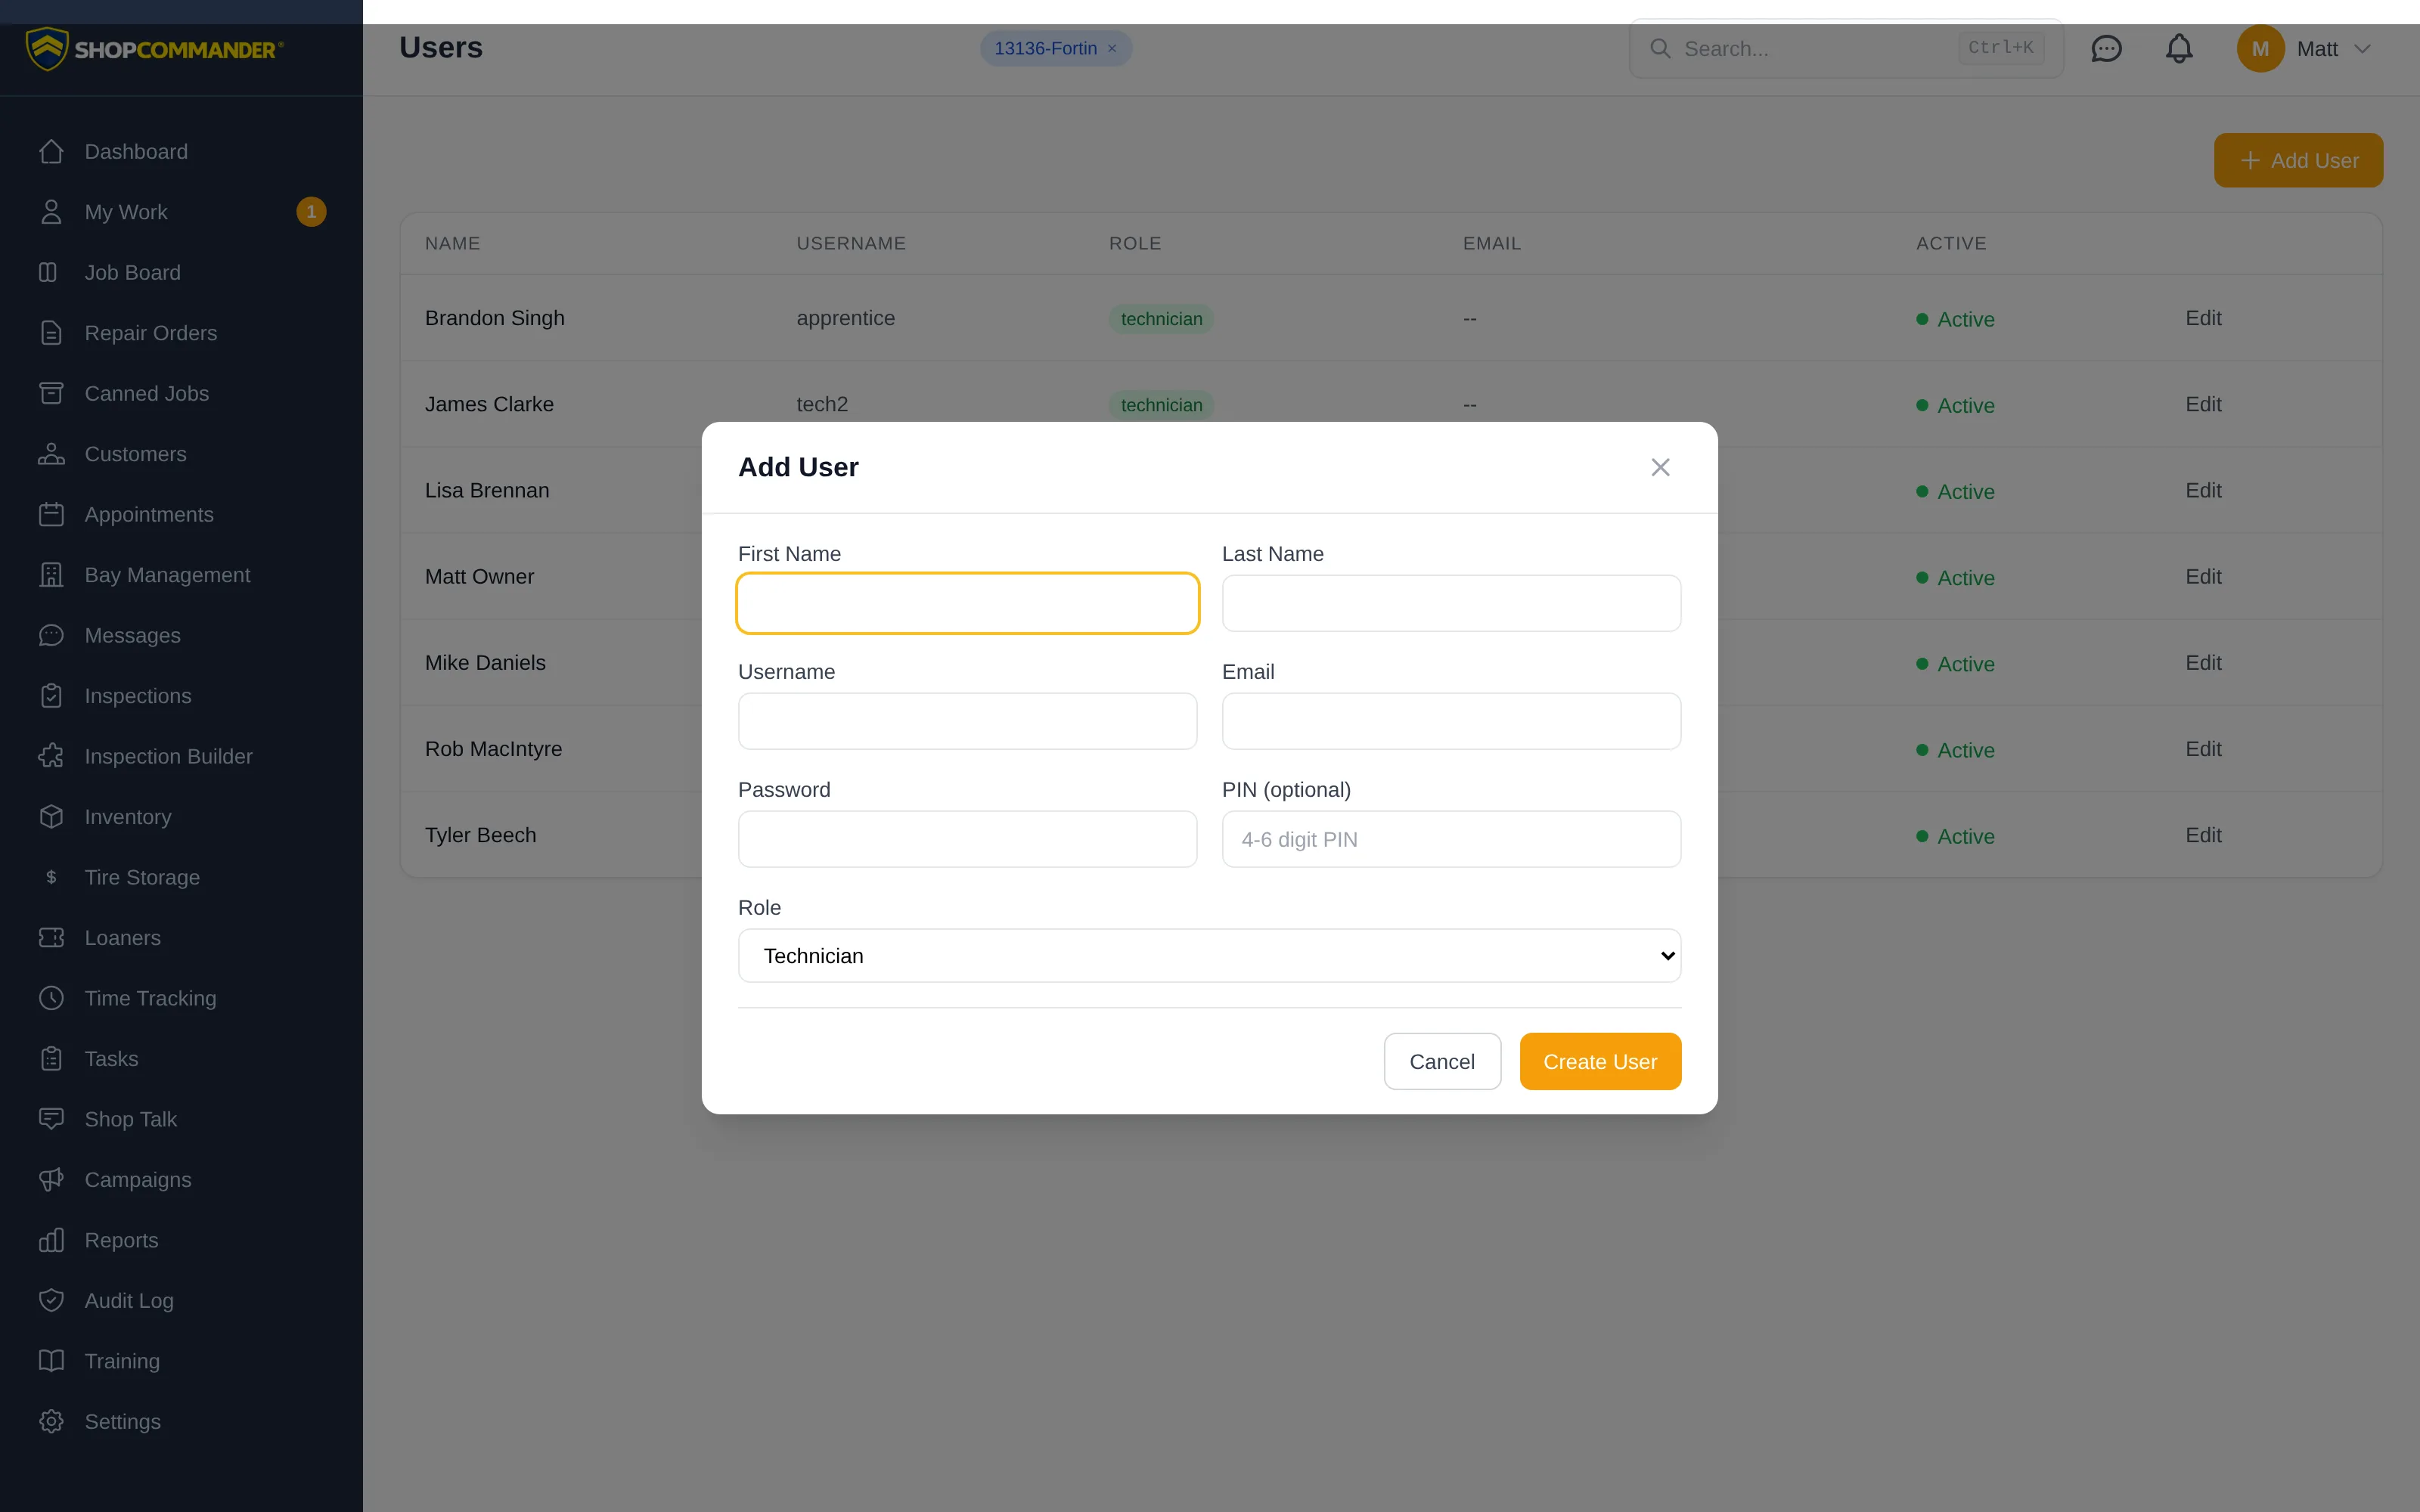Open the Appointments calendar icon
2420x1512 pixels.
pos(51,514)
